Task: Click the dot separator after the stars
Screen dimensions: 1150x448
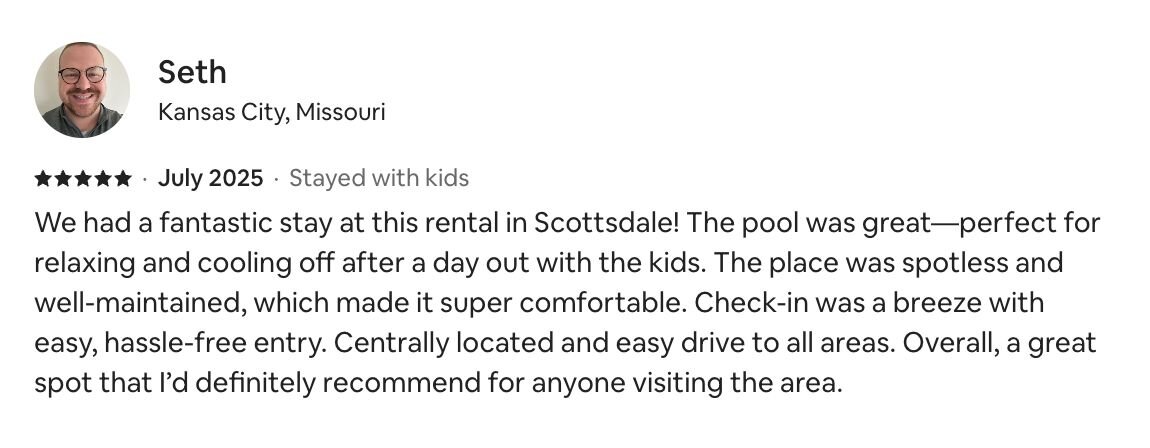Action: tap(144, 178)
